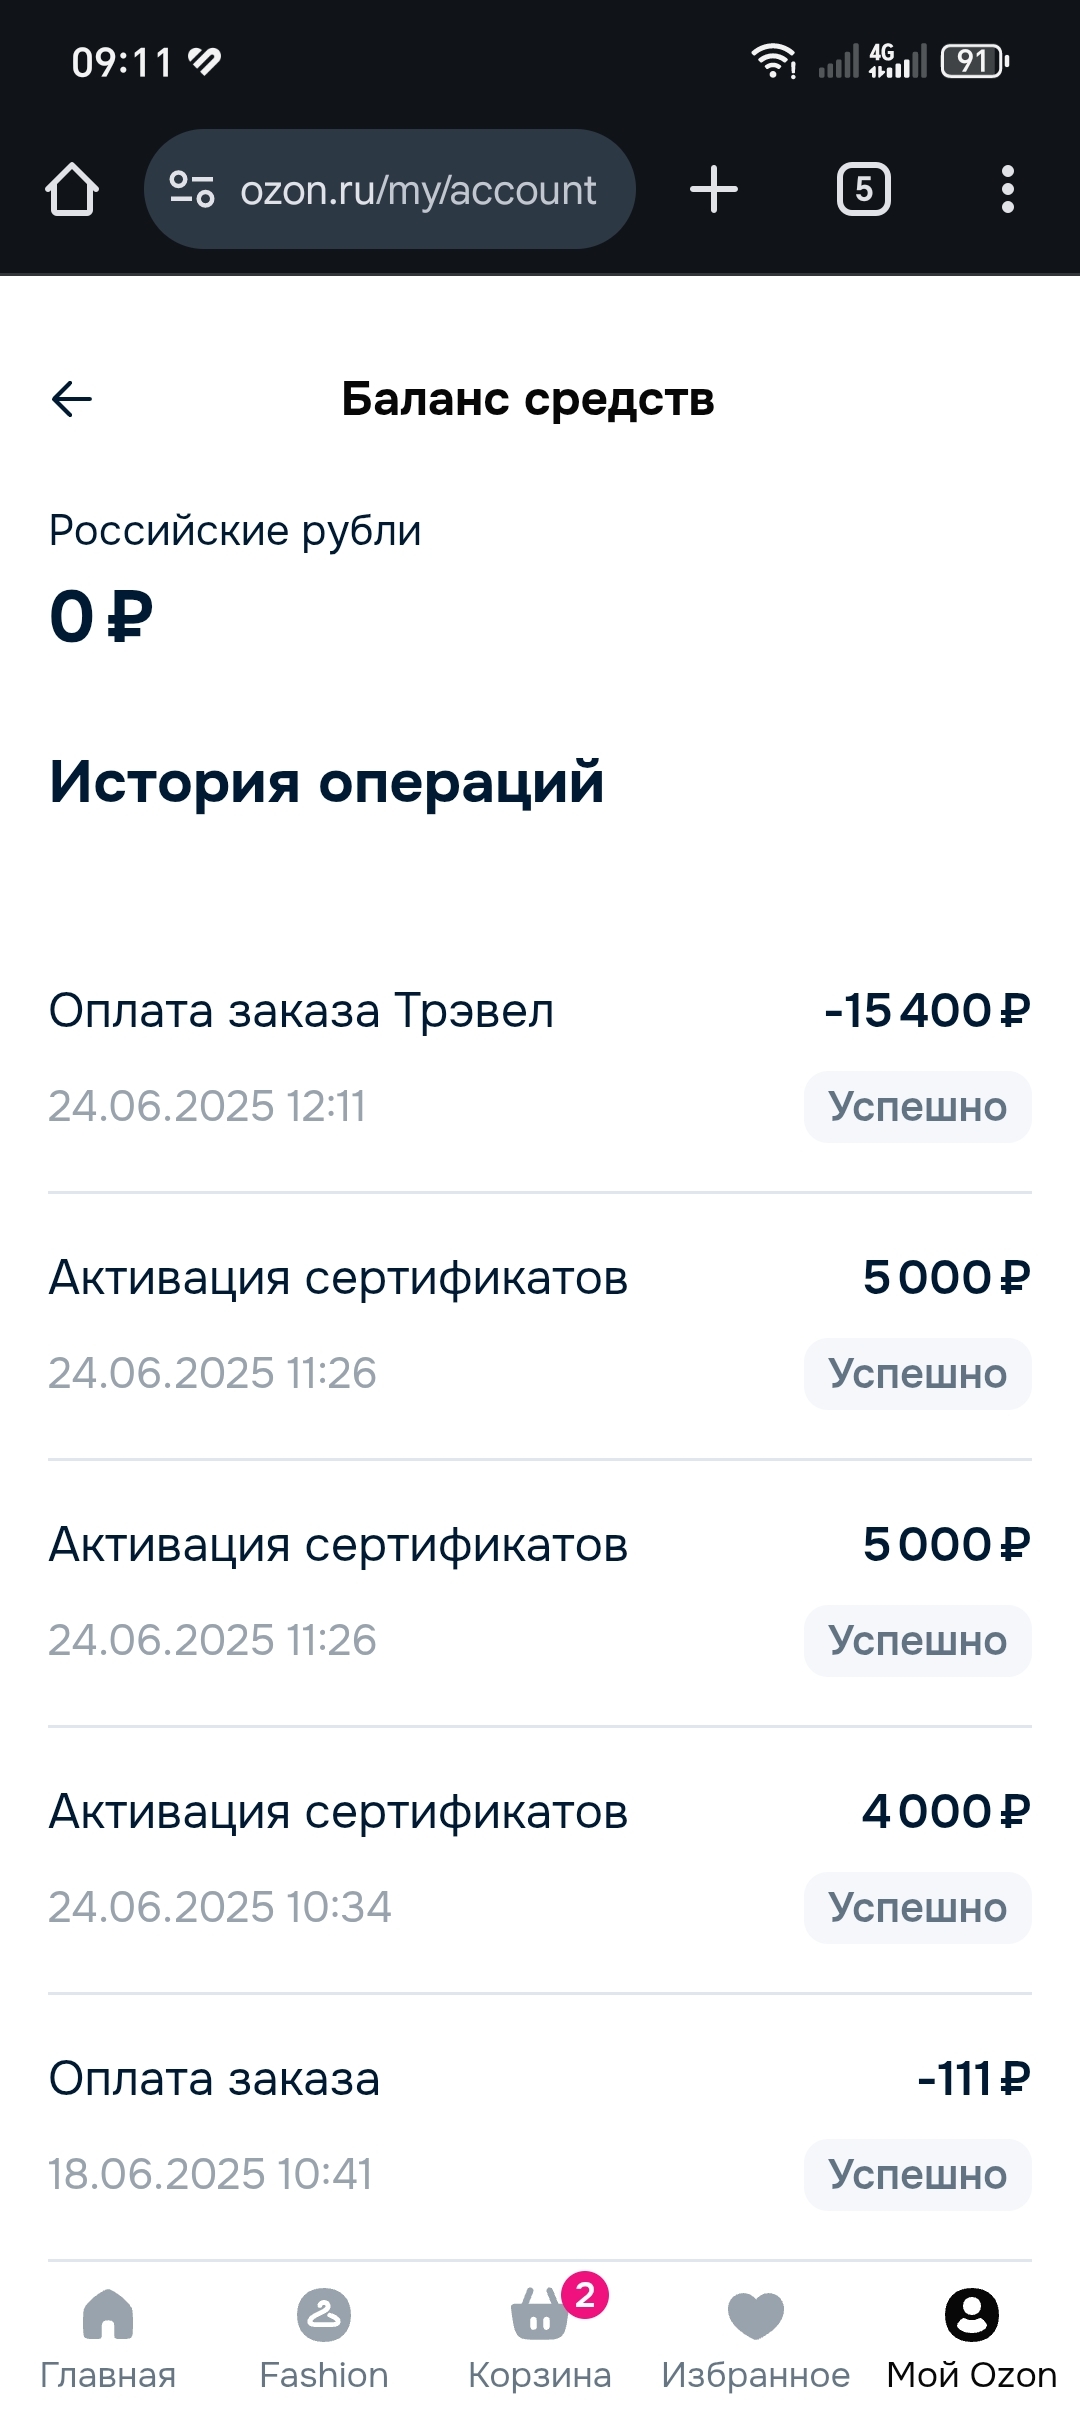Open the browser three-dot menu
The image size is (1080, 2412).
(1007, 189)
